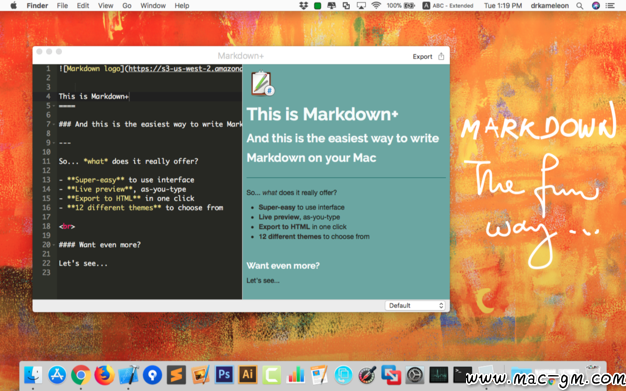This screenshot has height=391, width=626.
Task: Click the Markdown clipboard logo in preview
Action: click(x=262, y=83)
